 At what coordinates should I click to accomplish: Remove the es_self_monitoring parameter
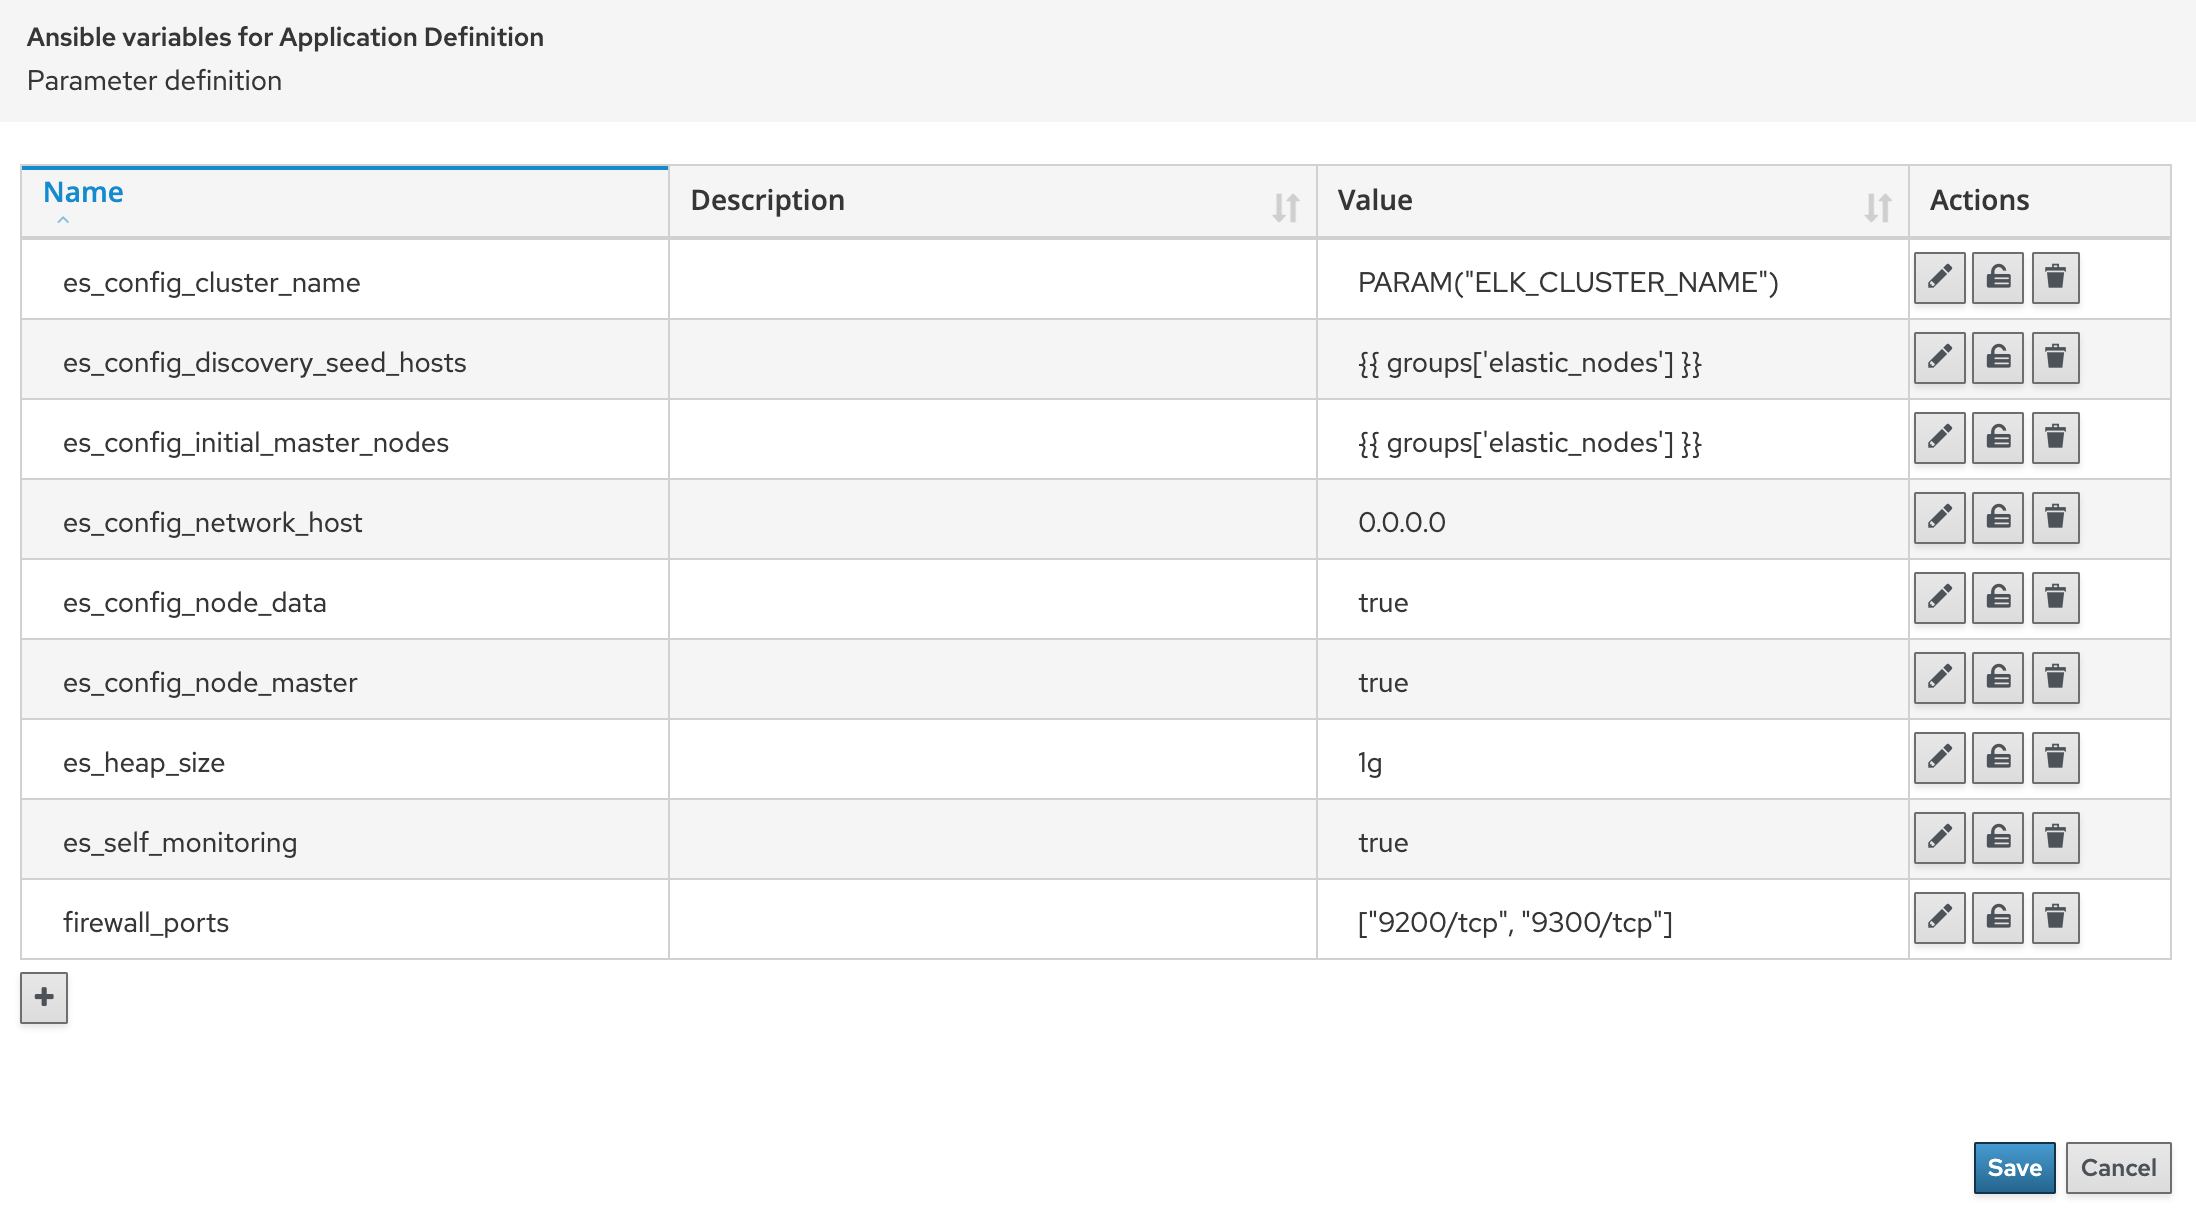[2055, 838]
